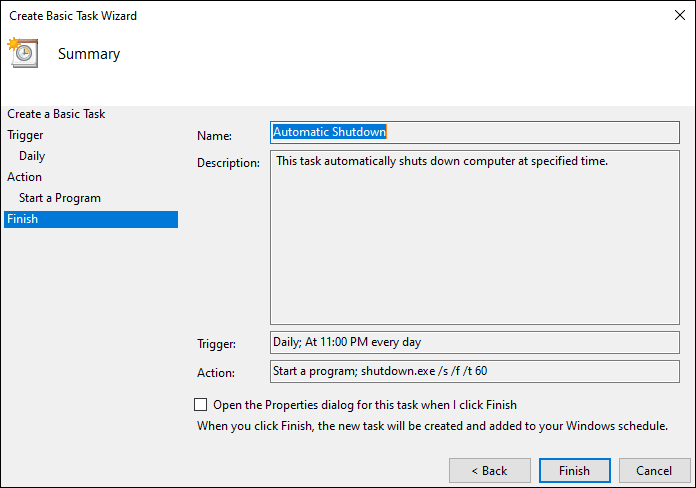The image size is (696, 488).
Task: Click the Name: label
Action: click(214, 136)
